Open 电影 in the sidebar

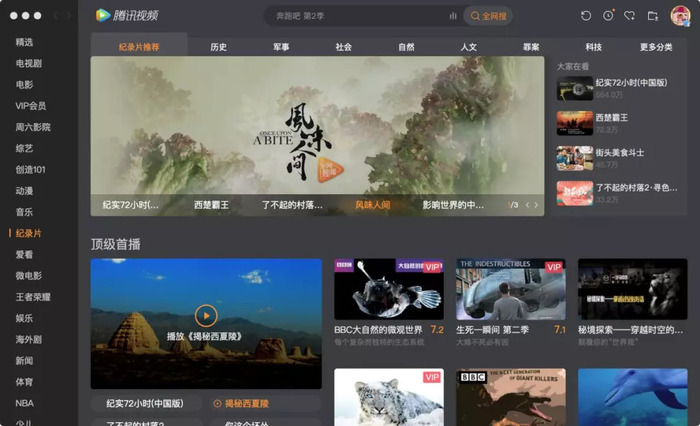tap(24, 84)
